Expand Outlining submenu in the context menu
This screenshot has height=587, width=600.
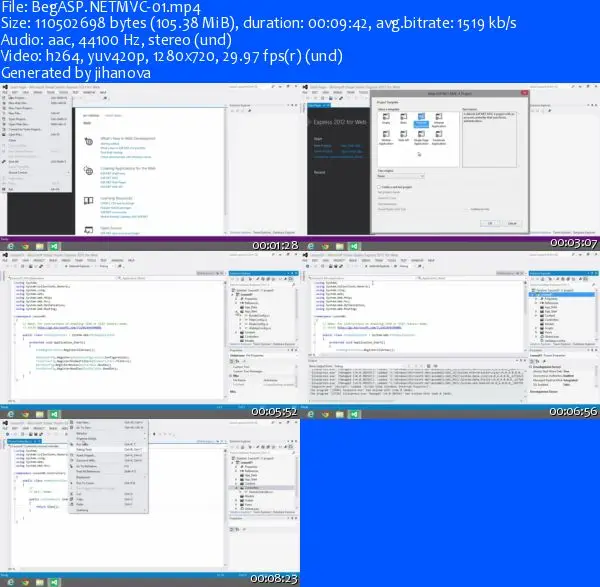[108, 510]
